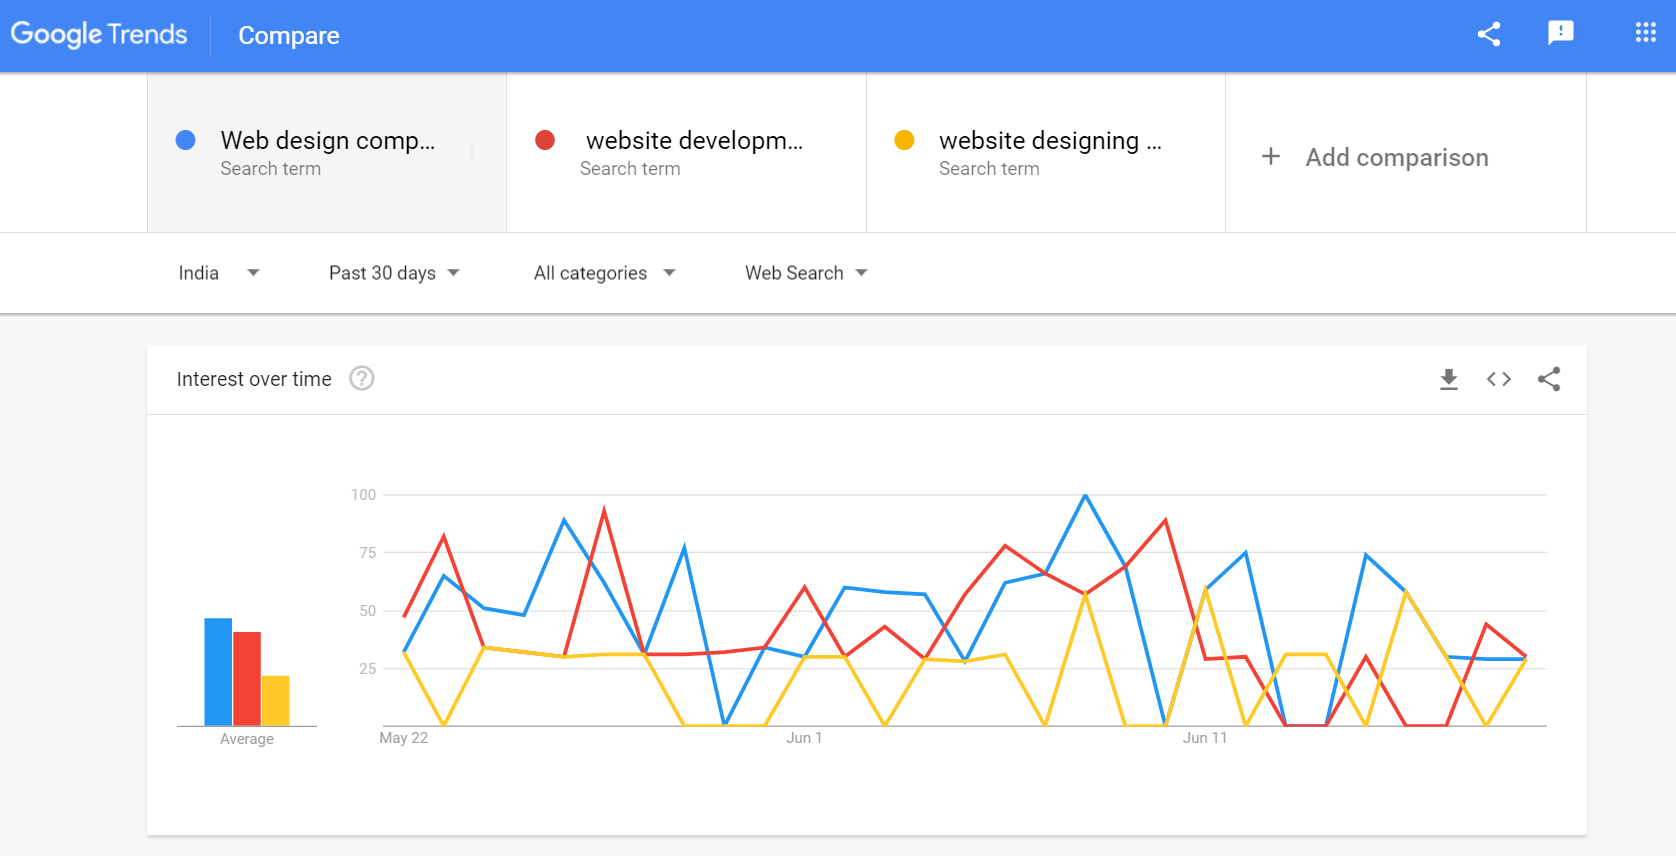Click the Compare title in header

point(289,35)
